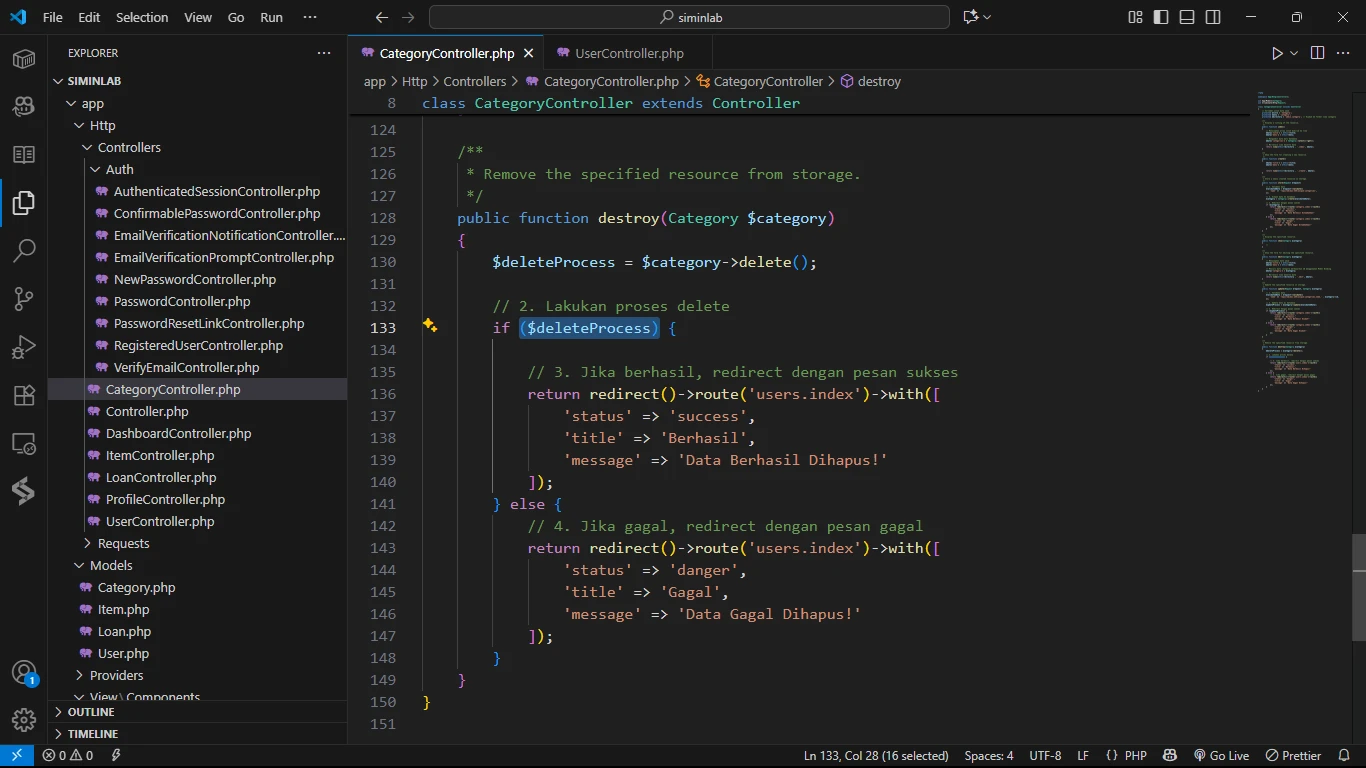Click the editor vertical scrollbar thumb
Image resolution: width=1366 pixels, height=768 pixels.
point(1358,588)
